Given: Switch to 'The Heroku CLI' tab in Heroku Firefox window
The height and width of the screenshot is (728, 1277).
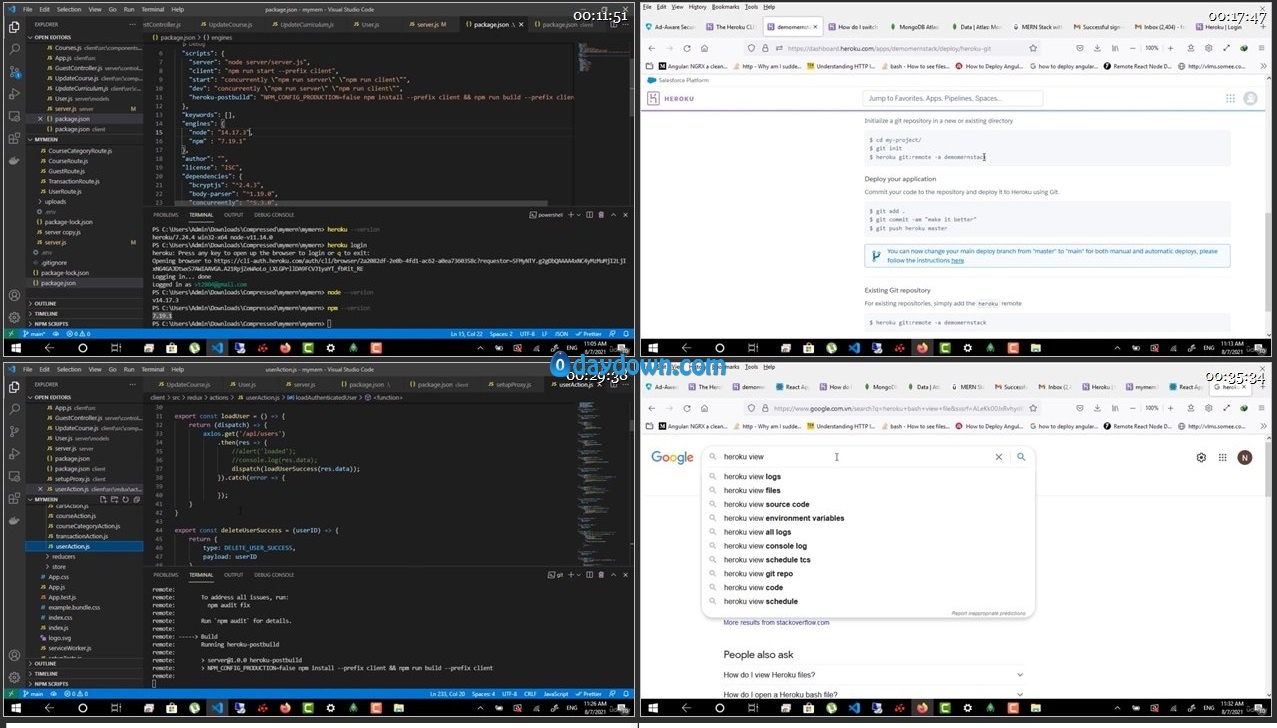Looking at the screenshot, I should pos(730,27).
